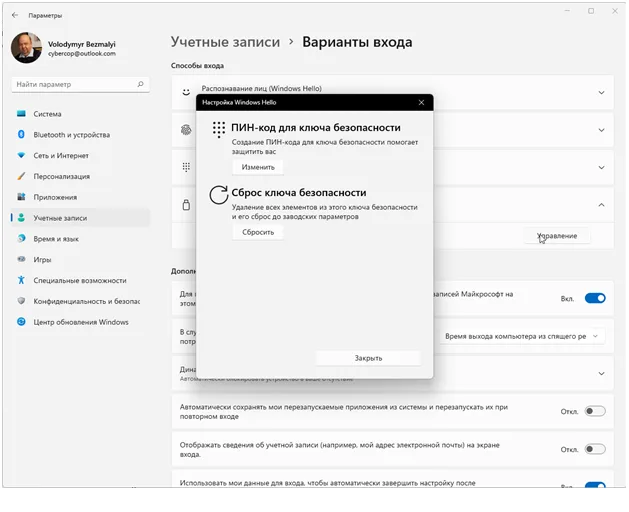Click the Volodymyr Bezmalyi account name
This screenshot has width=629, height=512.
82,44
